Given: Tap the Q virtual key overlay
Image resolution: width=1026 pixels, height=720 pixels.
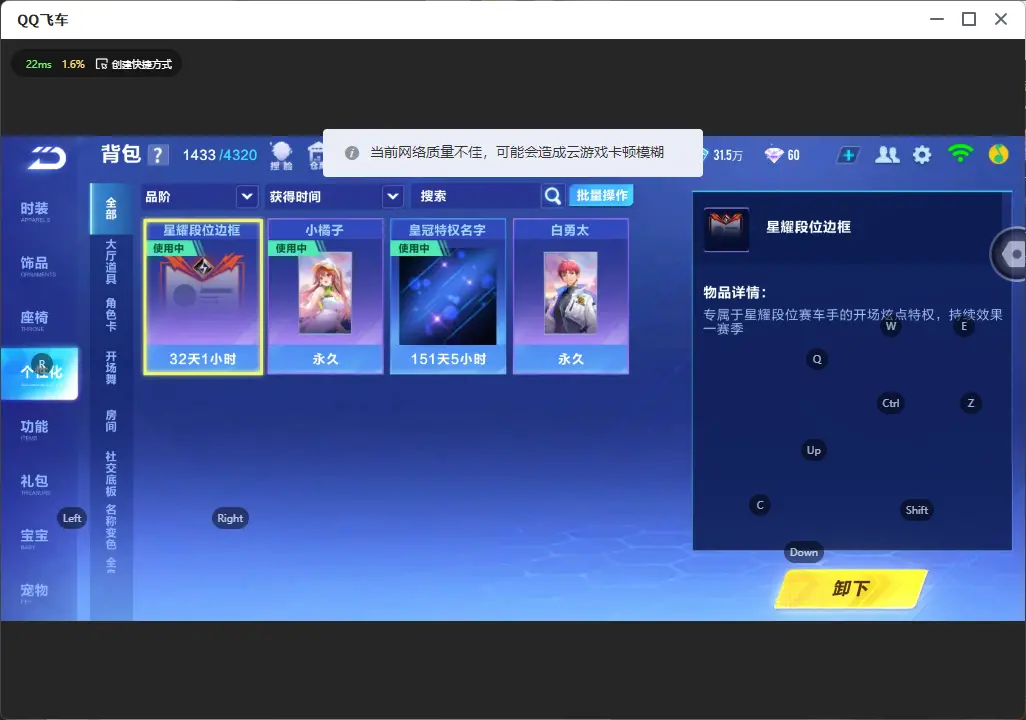Looking at the screenshot, I should (817, 359).
